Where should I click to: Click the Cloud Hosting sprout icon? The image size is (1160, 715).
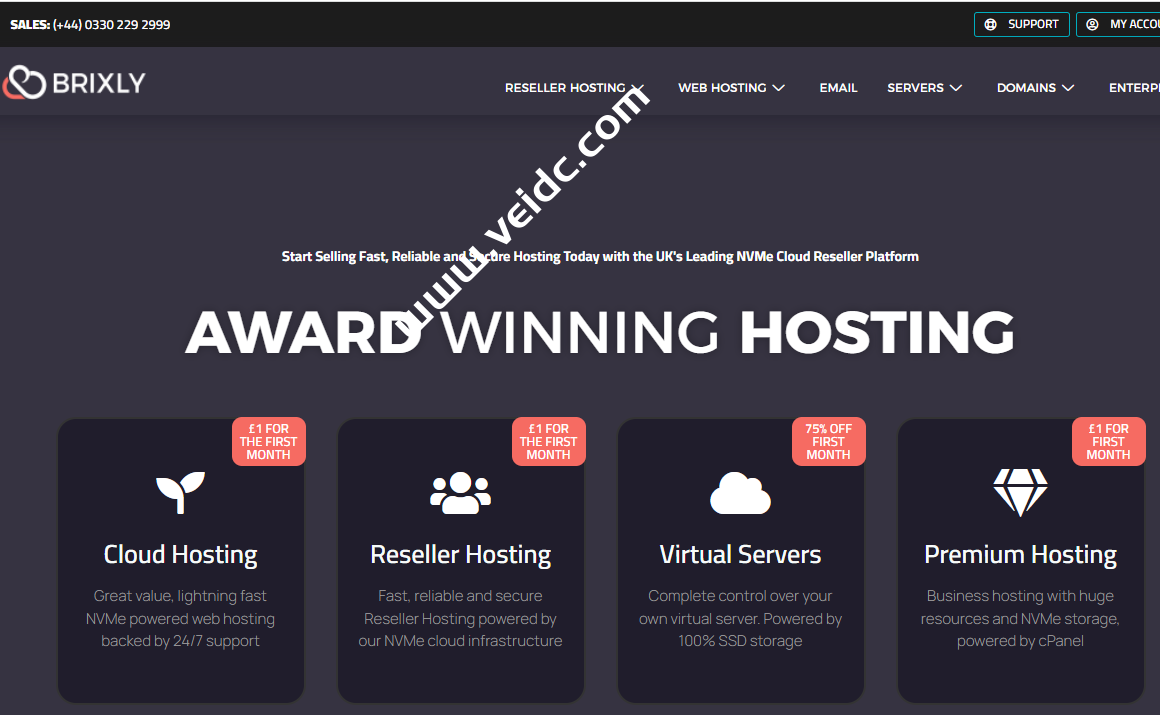click(x=181, y=492)
